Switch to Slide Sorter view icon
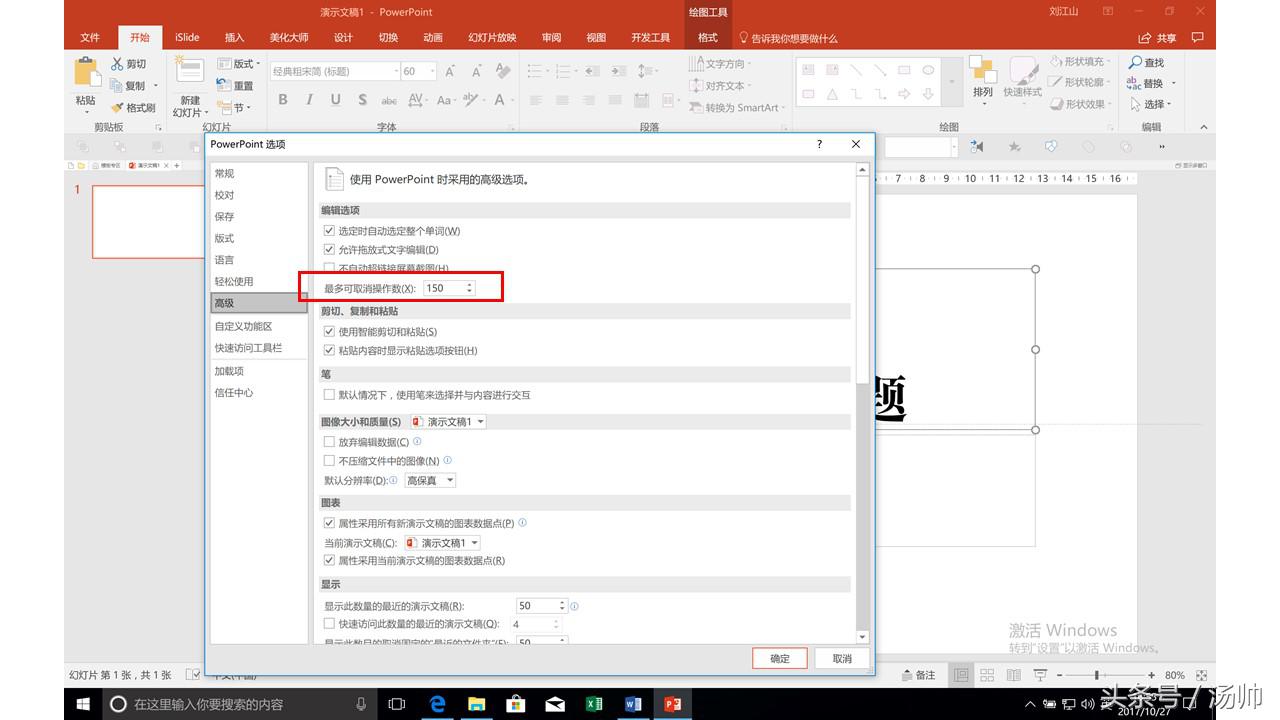The height and width of the screenshot is (720, 1280). [x=987, y=675]
